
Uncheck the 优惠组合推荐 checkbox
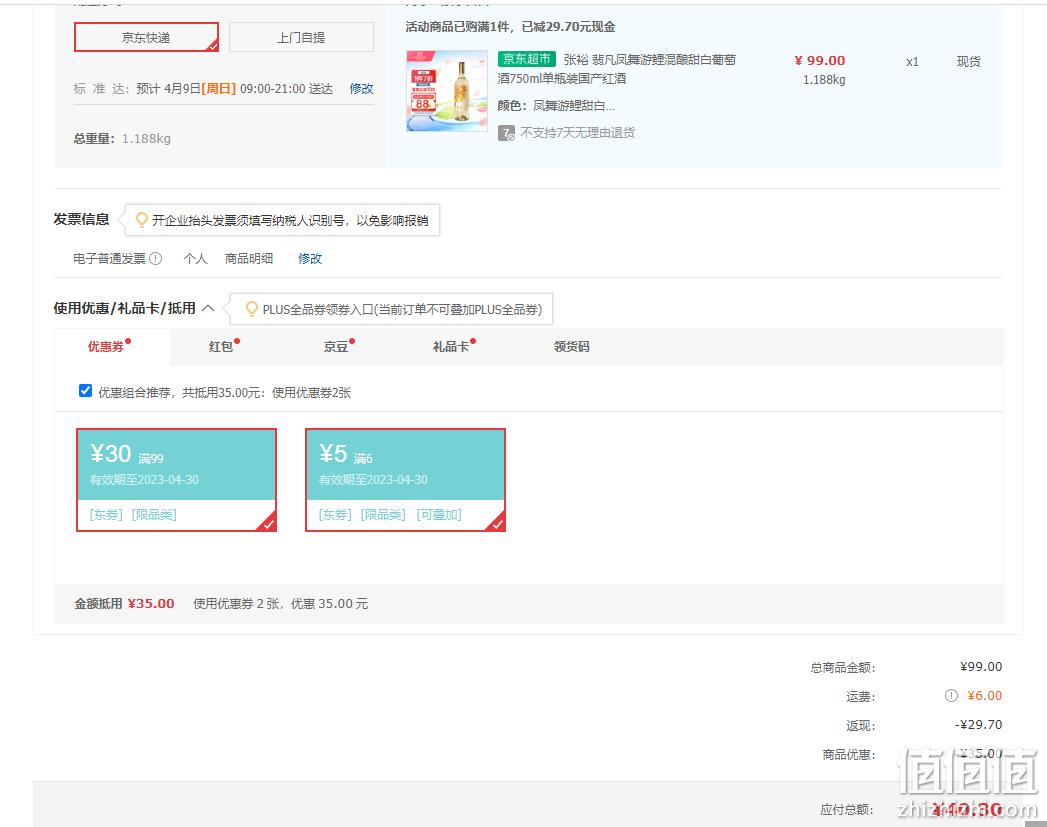pos(85,391)
